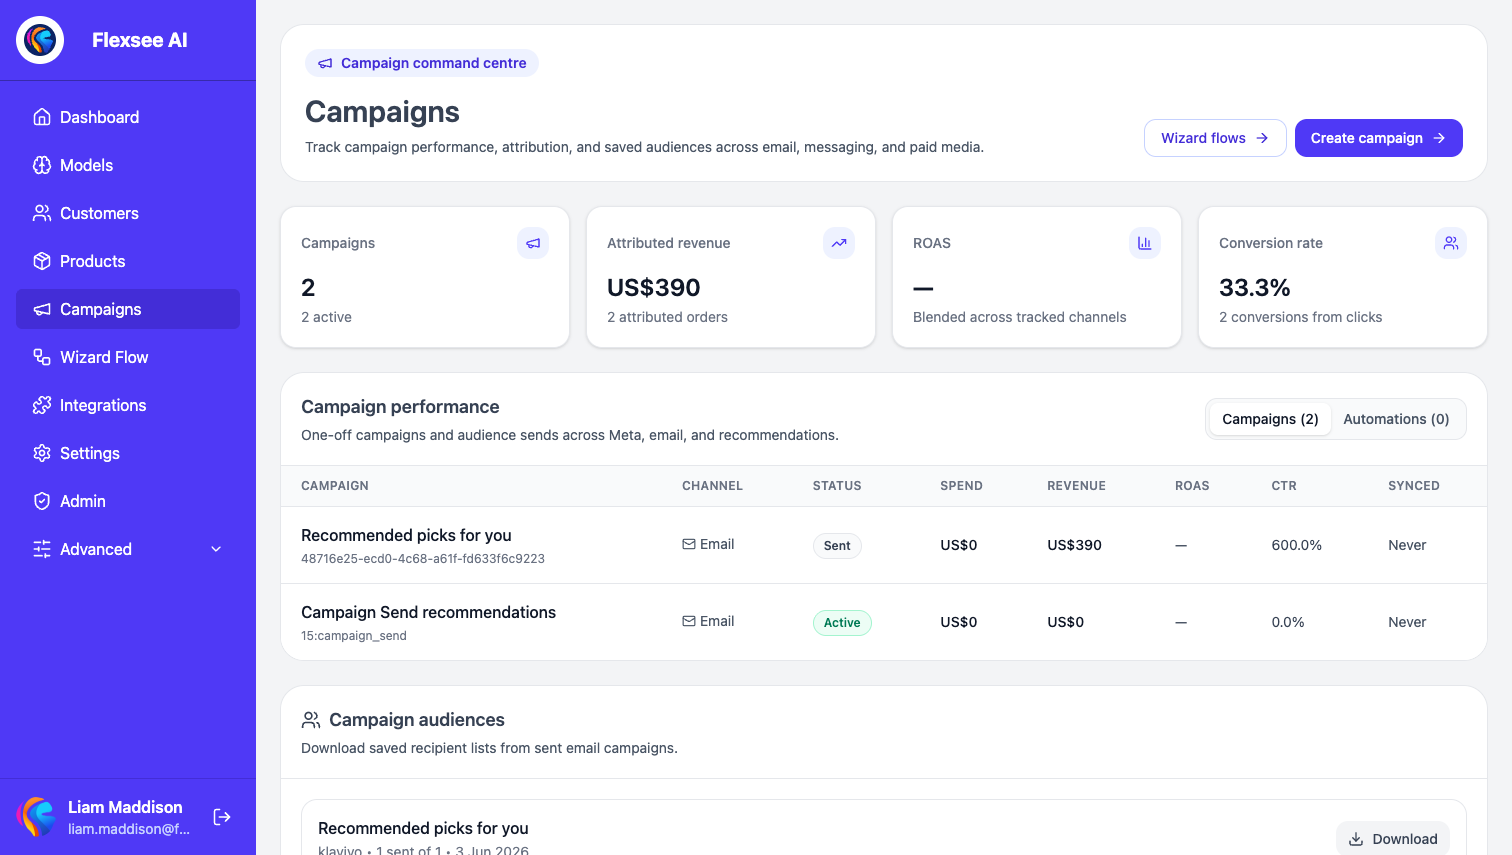Open Wizard Flow from the sidebar
The height and width of the screenshot is (855, 1512).
(128, 357)
